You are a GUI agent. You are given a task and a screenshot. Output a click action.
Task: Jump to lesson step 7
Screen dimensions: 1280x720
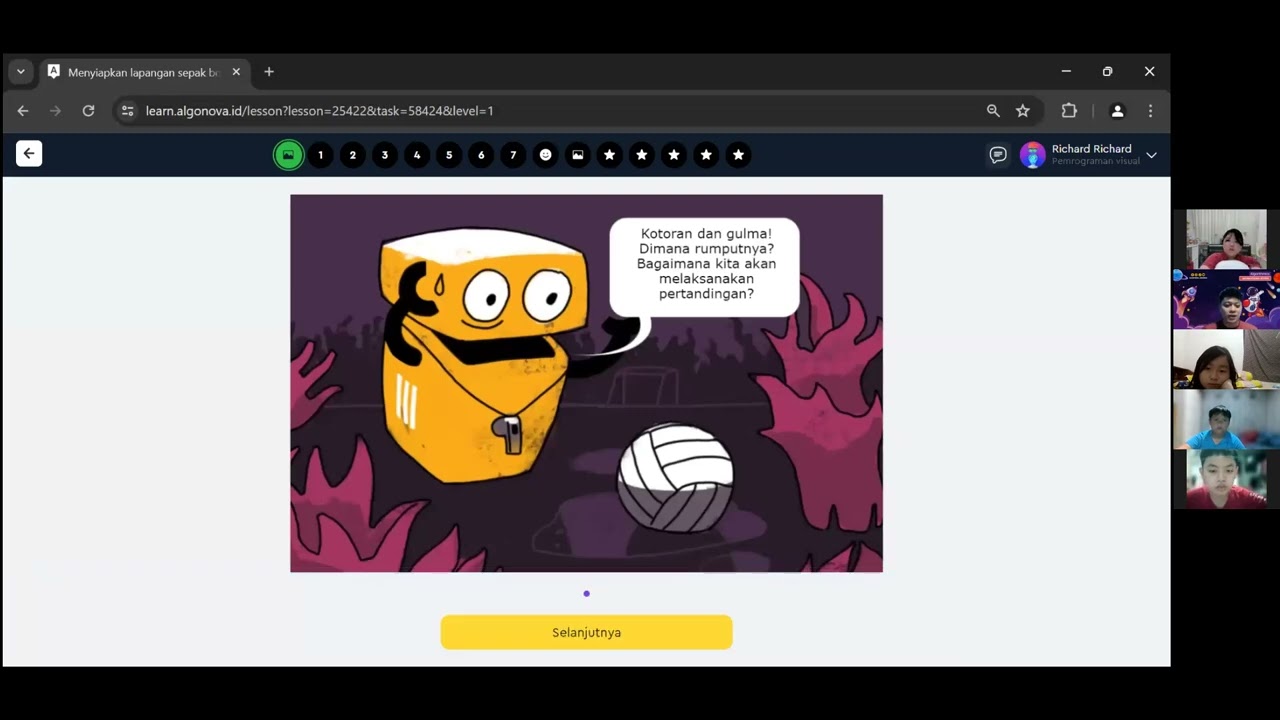pos(513,155)
